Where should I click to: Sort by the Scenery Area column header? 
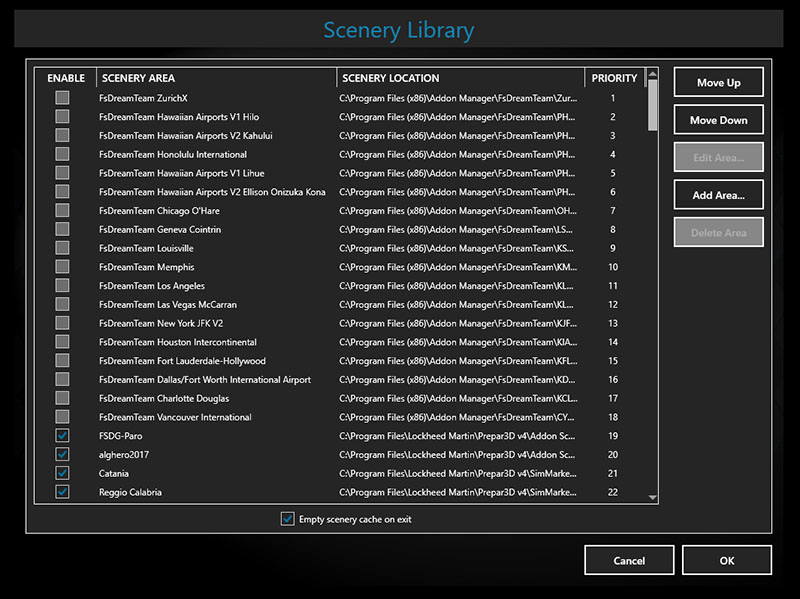216,78
